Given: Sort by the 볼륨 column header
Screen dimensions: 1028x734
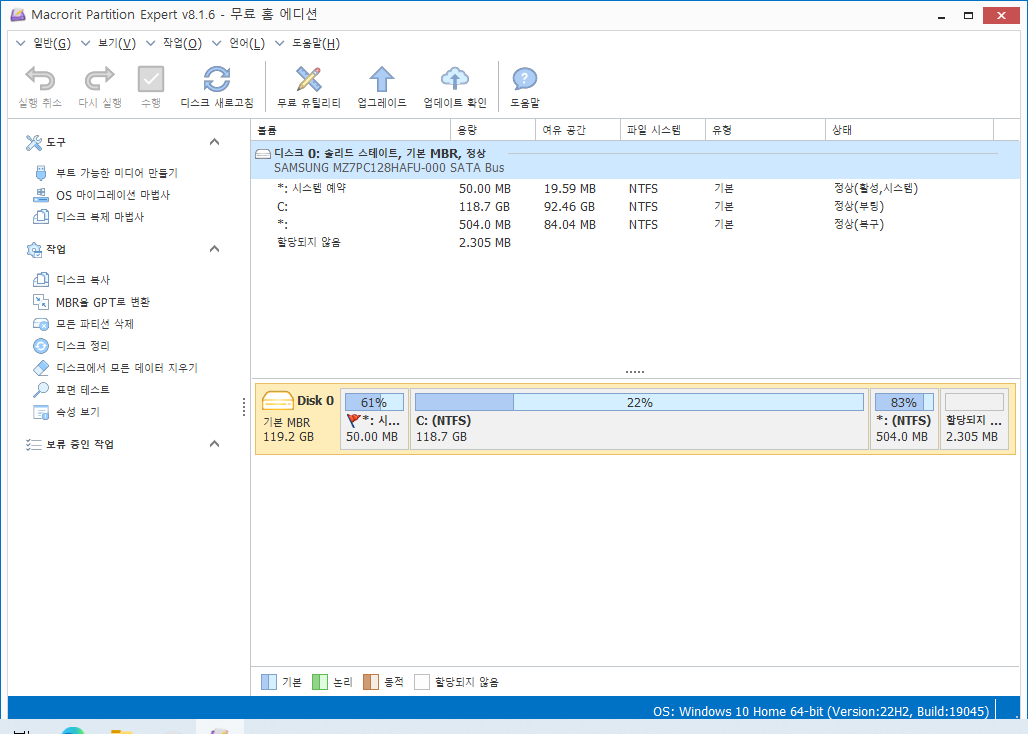Looking at the screenshot, I should coord(351,130).
